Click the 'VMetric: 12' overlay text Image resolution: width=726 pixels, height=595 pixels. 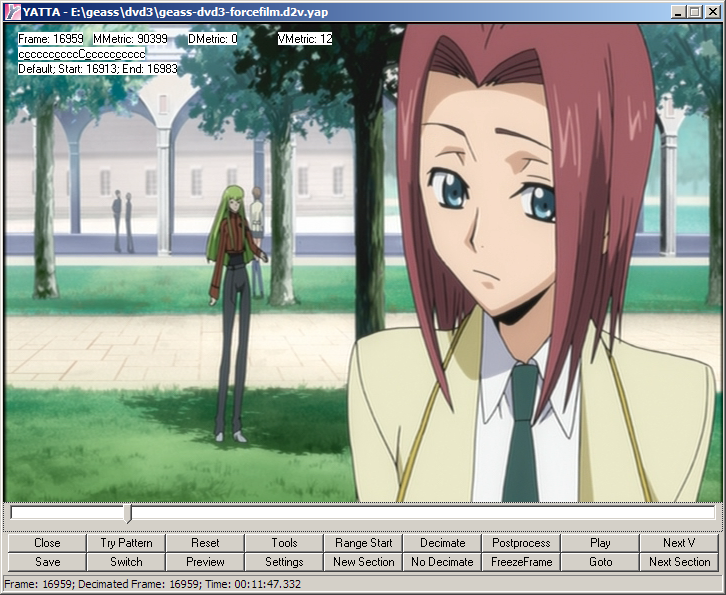point(305,39)
